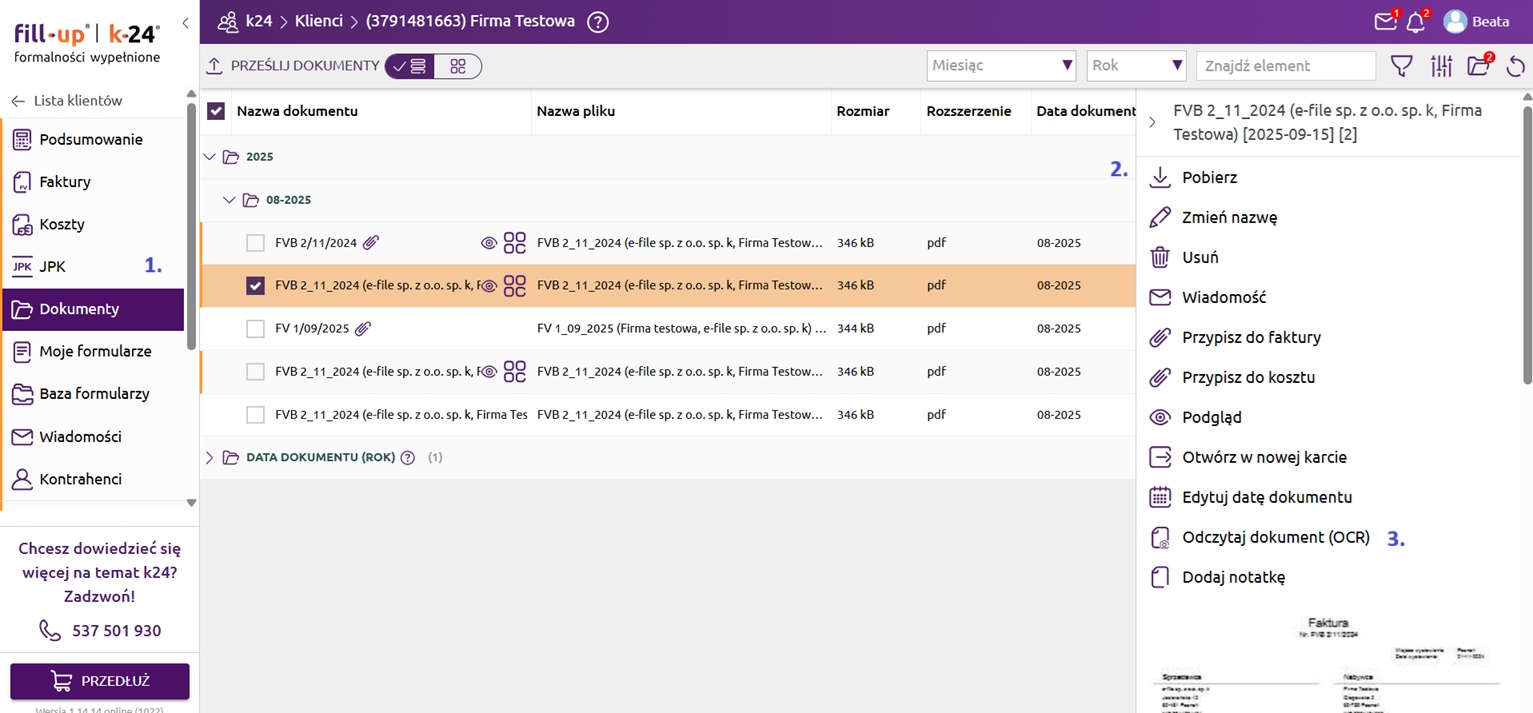This screenshot has height=713, width=1533.
Task: Open Wiadomości in the sidebar
Action: 92,437
